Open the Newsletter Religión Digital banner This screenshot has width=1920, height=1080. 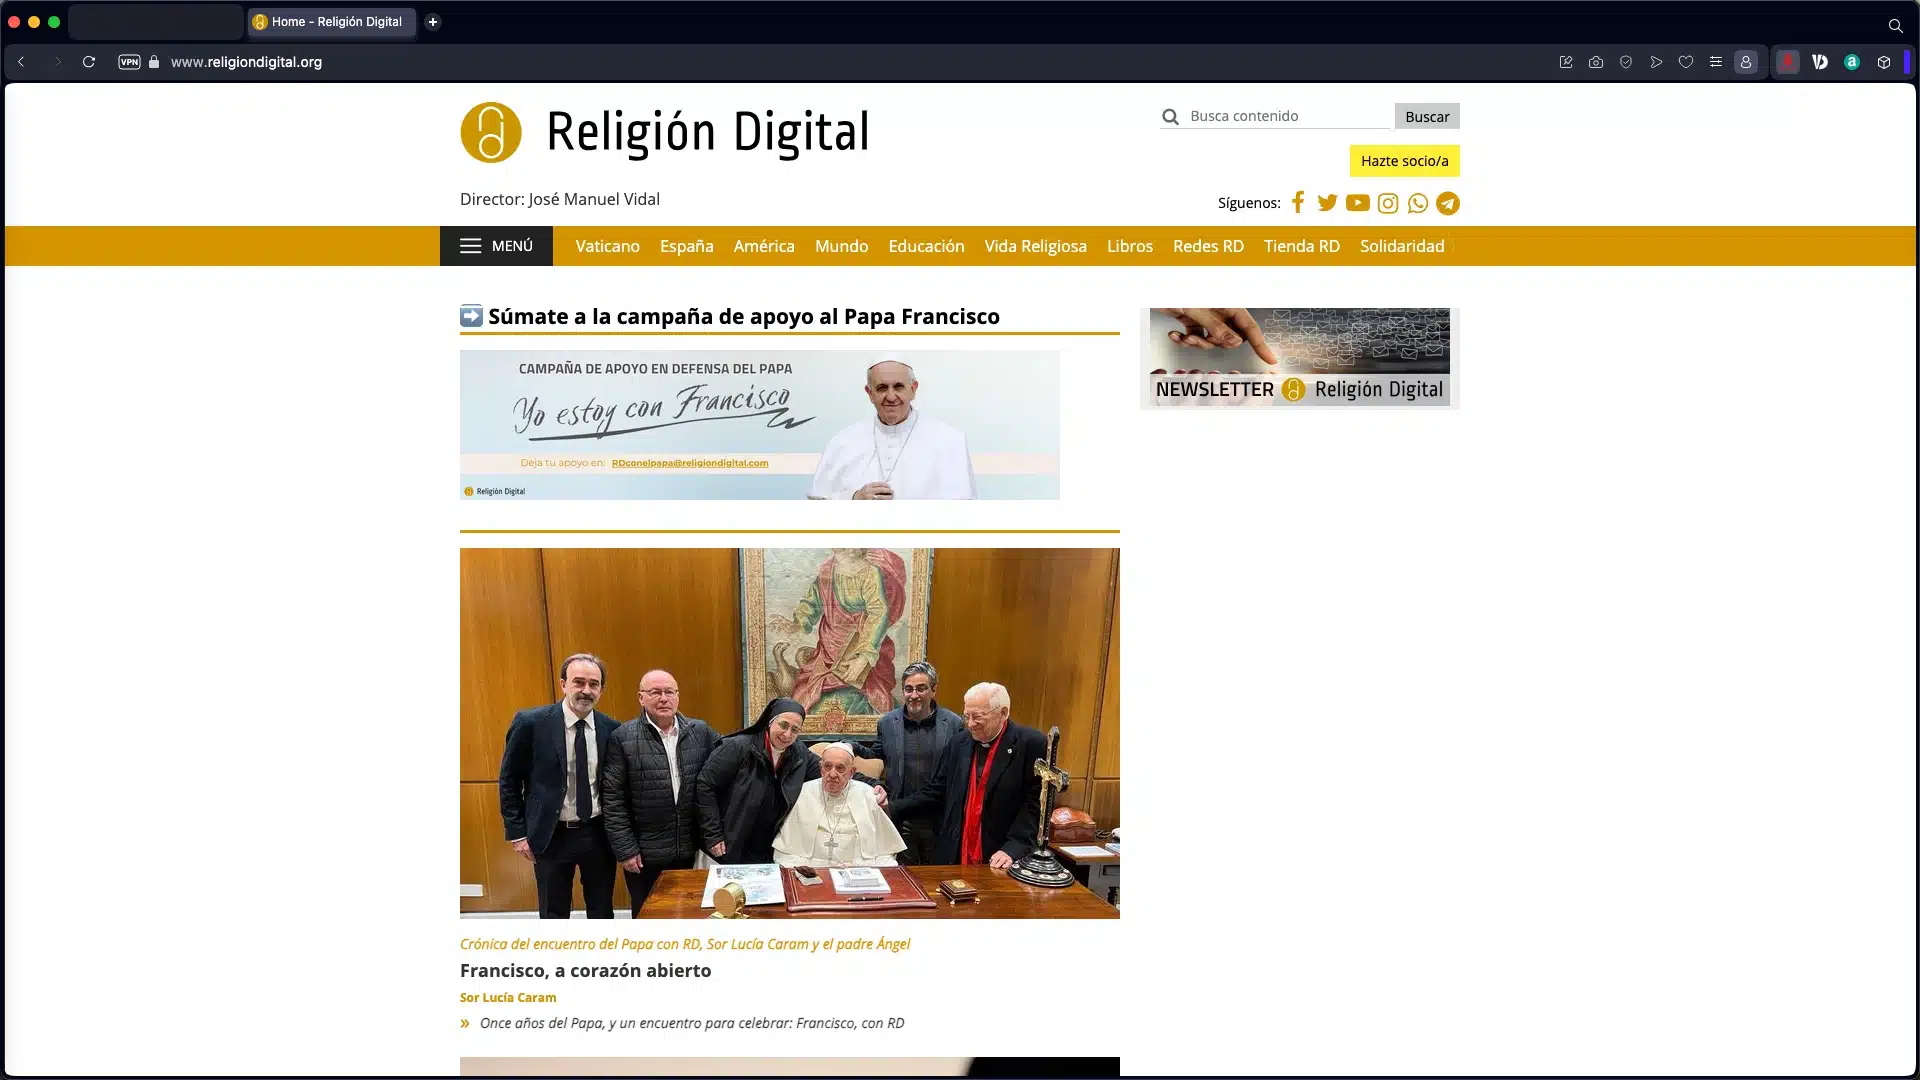tap(1298, 357)
